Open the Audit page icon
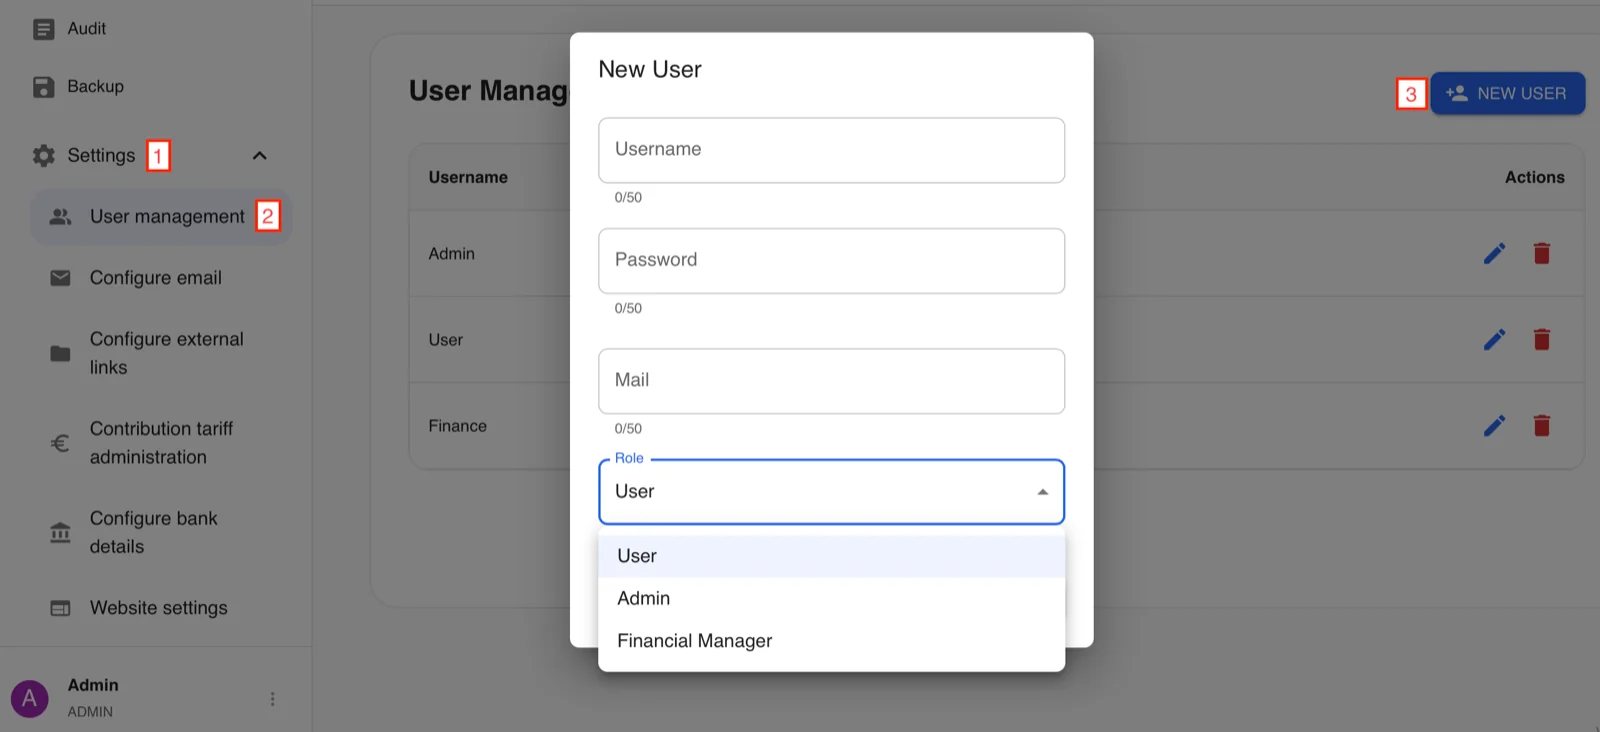 click(44, 29)
